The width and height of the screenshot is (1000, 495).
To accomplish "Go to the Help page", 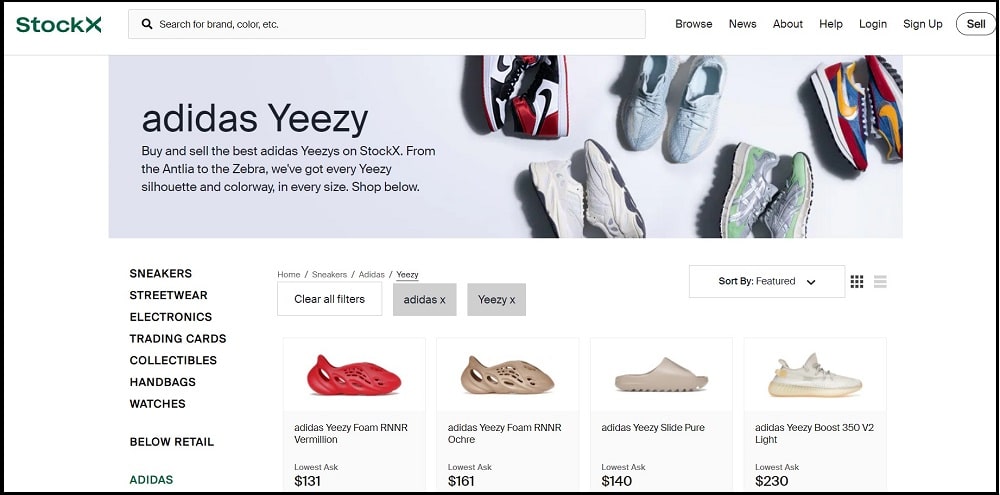I will [831, 24].
